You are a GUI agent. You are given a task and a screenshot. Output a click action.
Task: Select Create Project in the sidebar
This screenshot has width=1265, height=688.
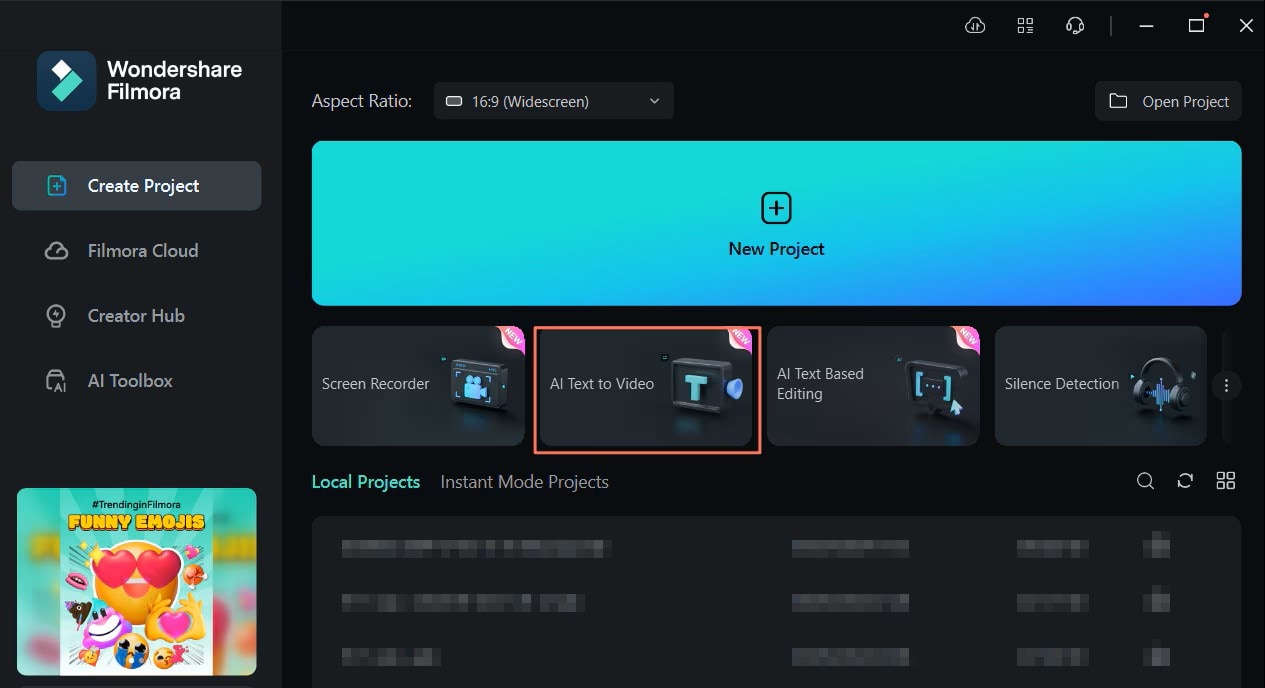coord(137,186)
